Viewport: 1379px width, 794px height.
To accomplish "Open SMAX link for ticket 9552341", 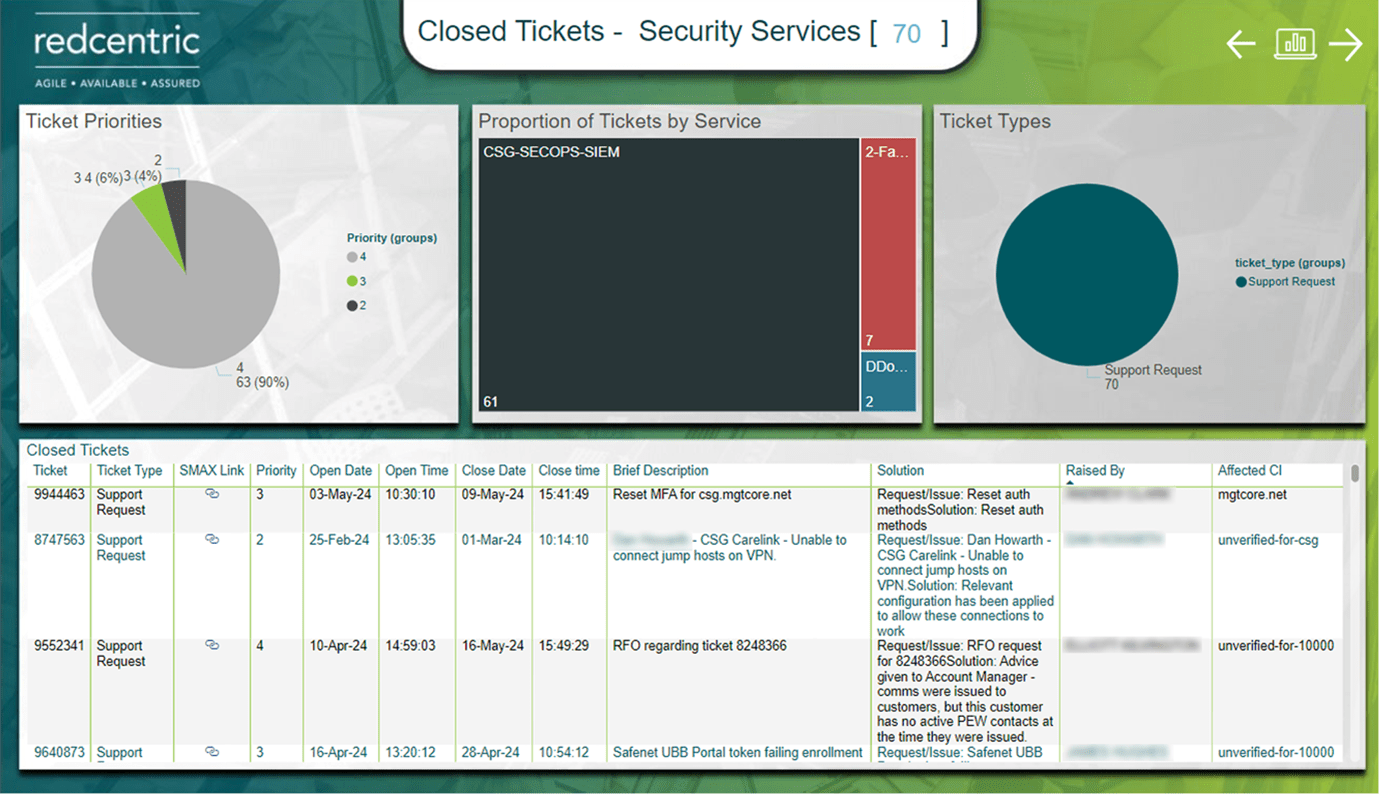I will coord(212,645).
